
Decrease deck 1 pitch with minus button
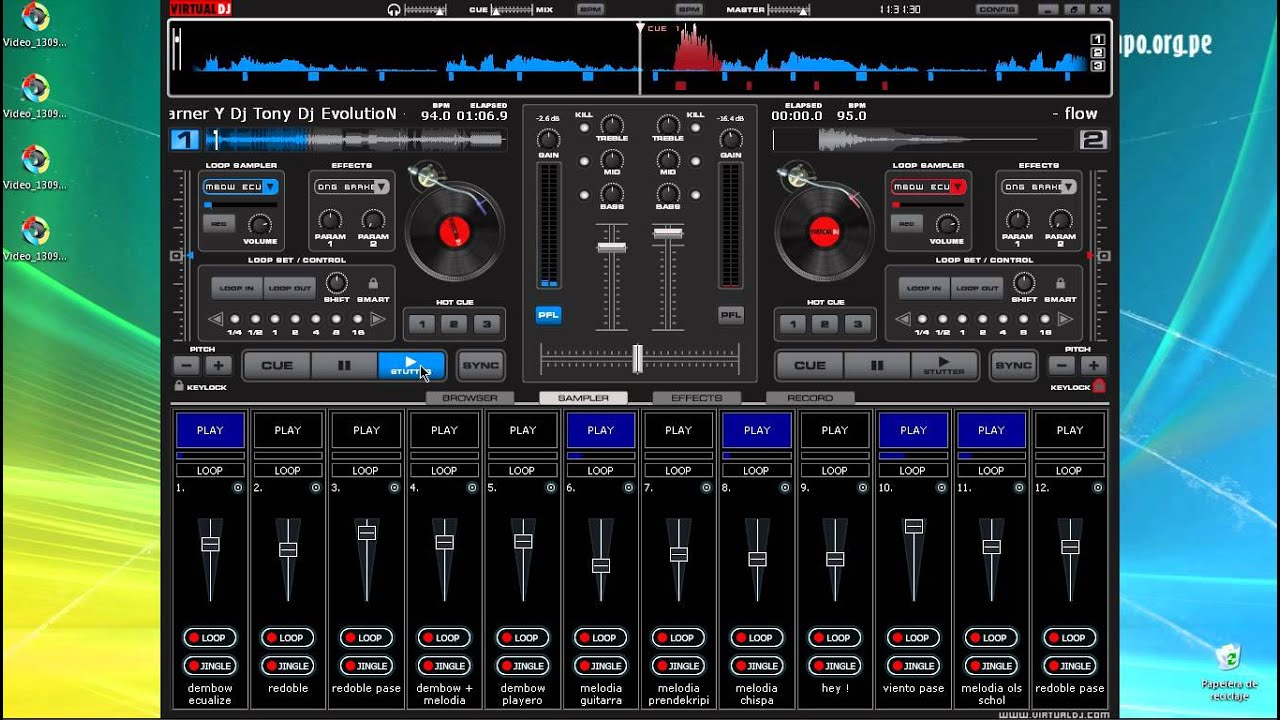tap(184, 366)
